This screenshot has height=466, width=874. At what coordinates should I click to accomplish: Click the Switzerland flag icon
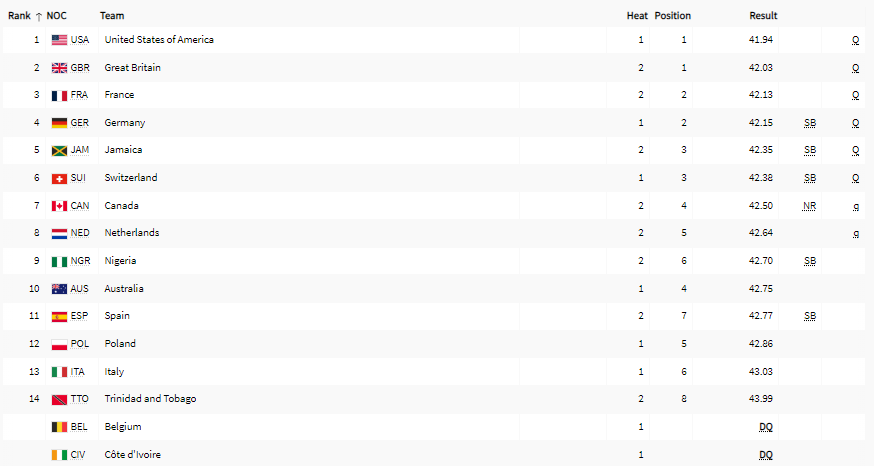click(59, 178)
